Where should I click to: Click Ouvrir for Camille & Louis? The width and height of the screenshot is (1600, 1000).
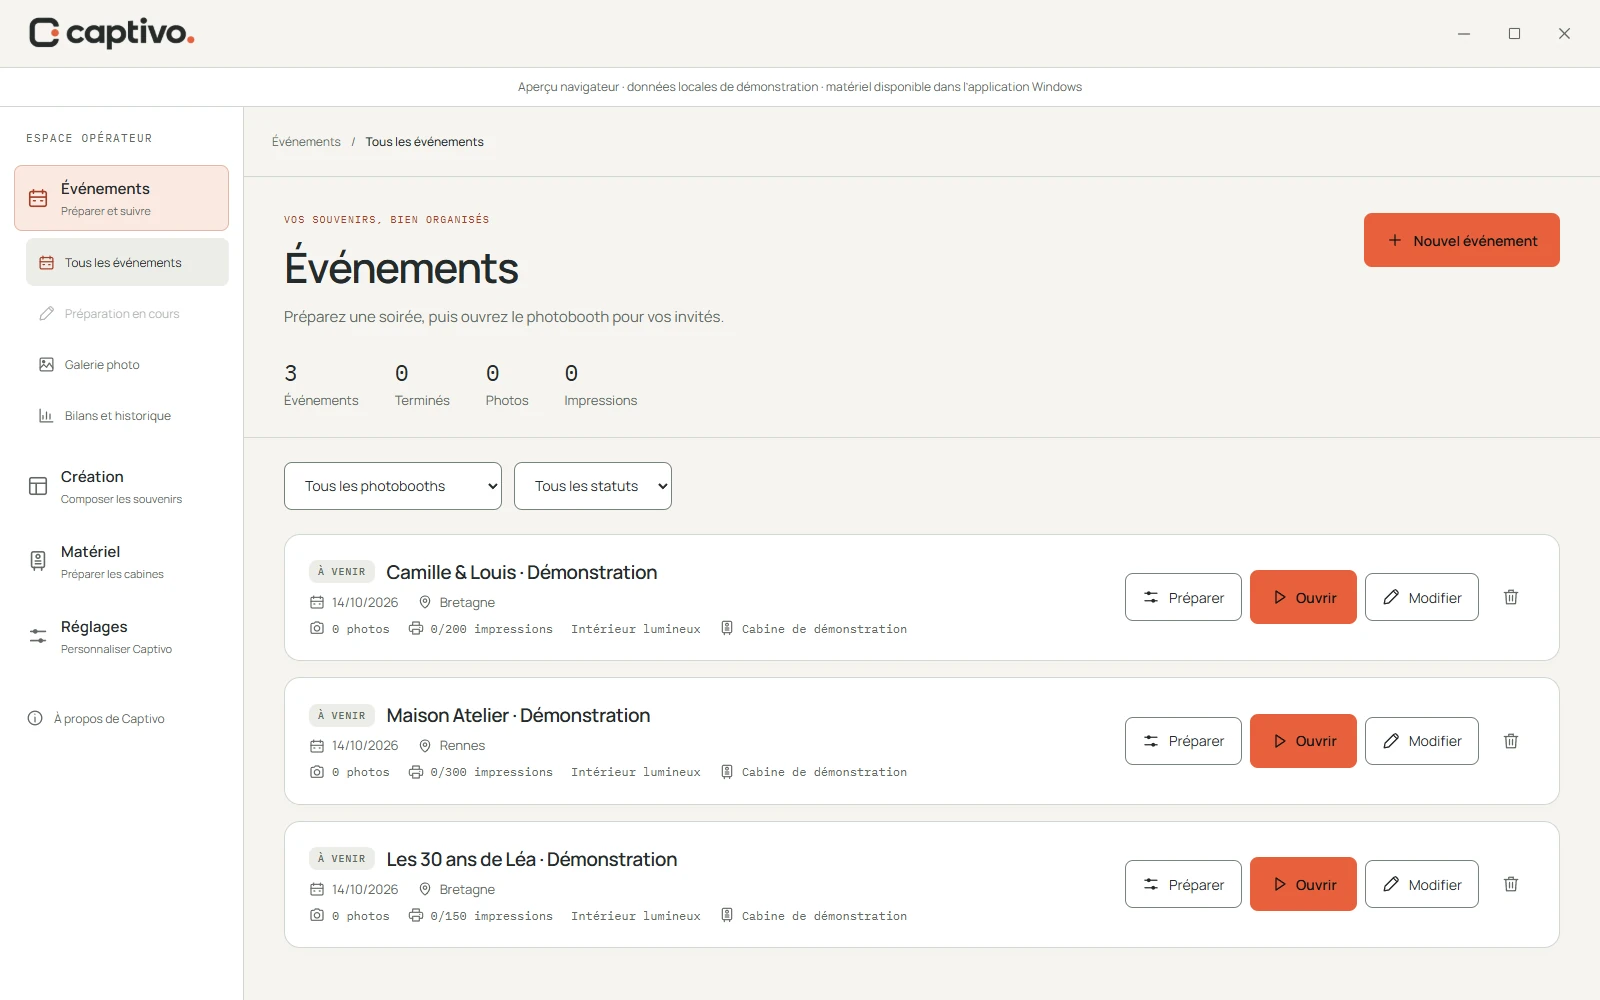point(1303,597)
